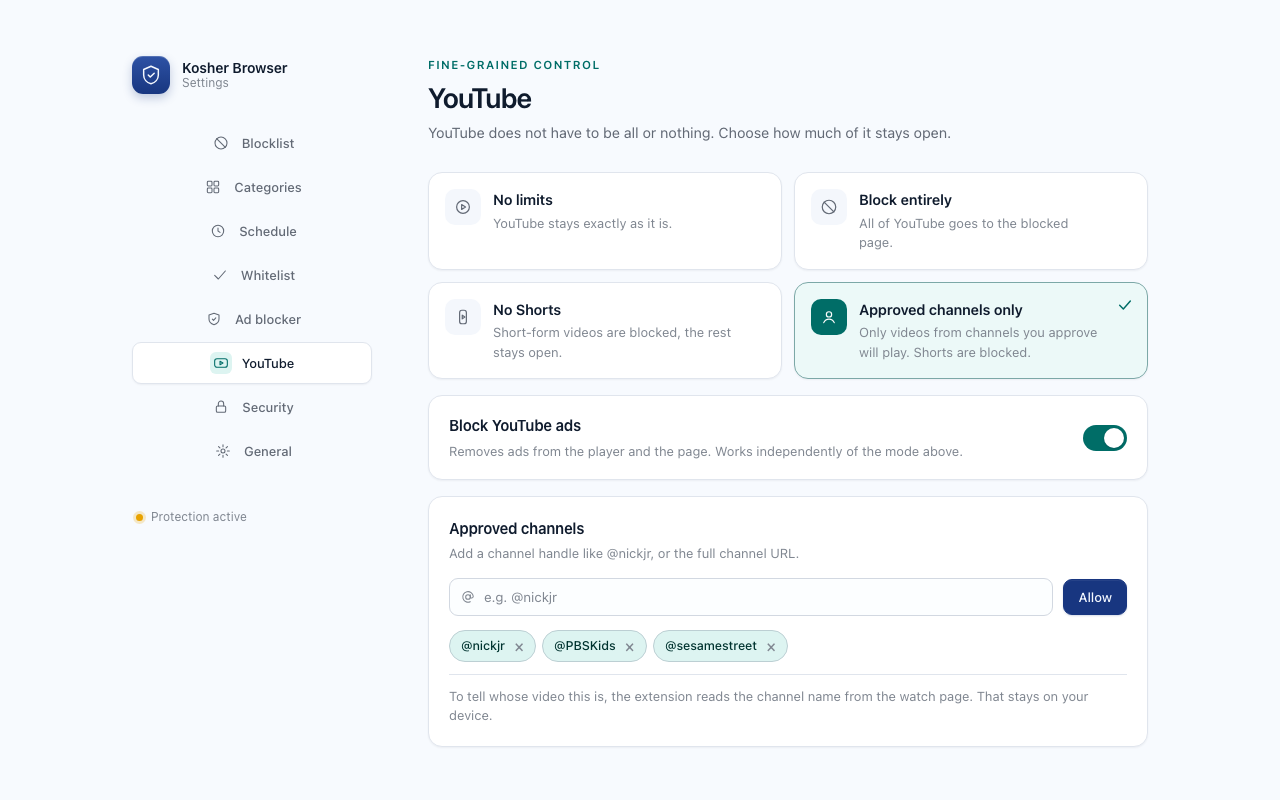Go to the Whitelist settings

point(252,275)
